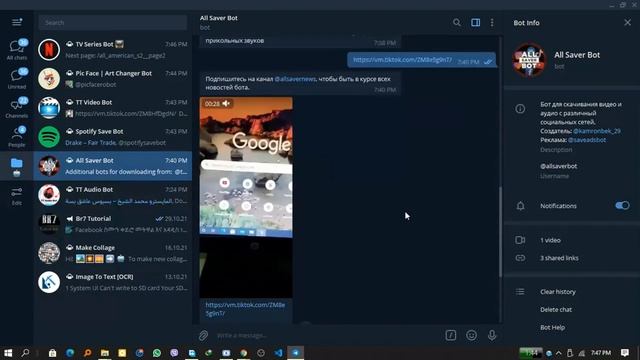Select the bots folder in sidebar
This screenshot has height=360, width=640.
pyautogui.click(x=17, y=166)
